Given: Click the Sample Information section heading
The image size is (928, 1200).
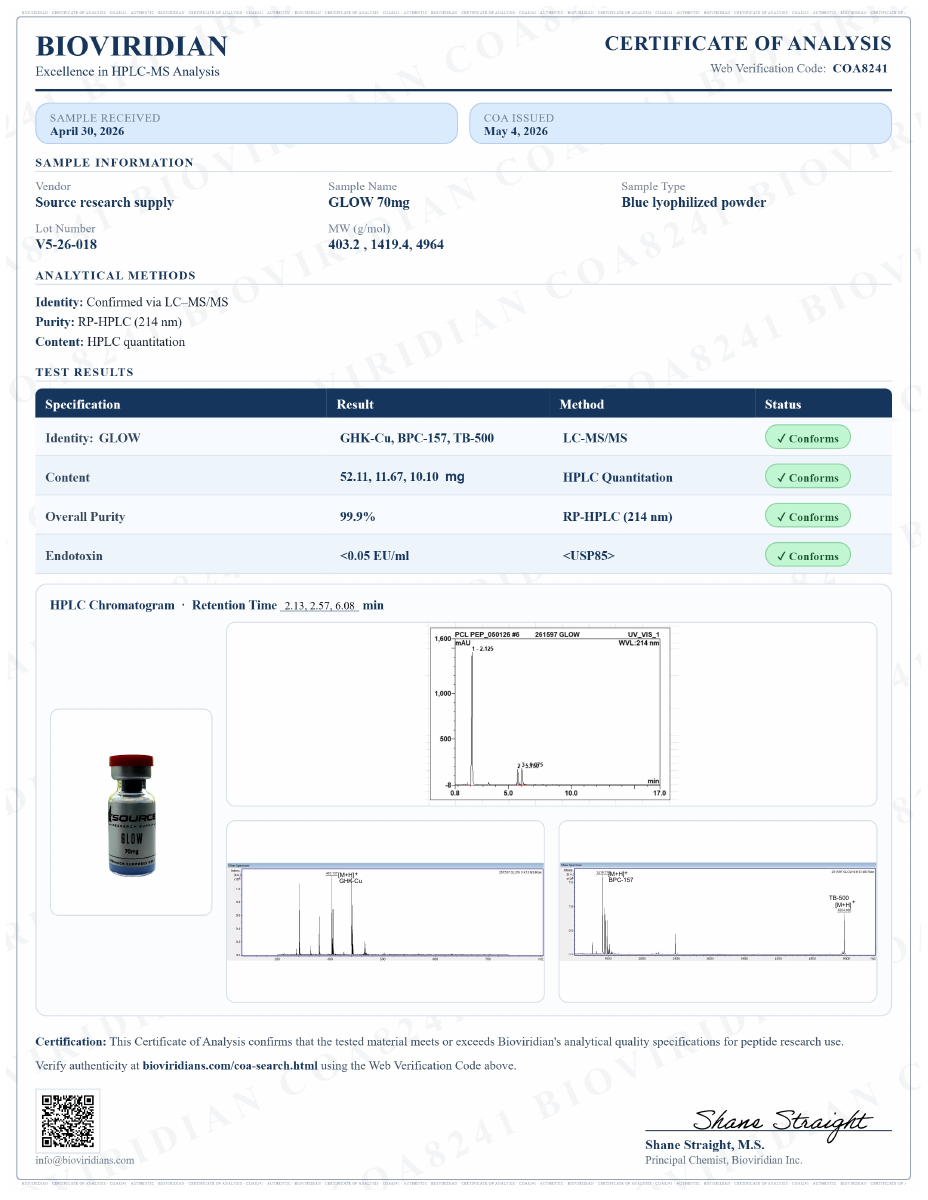Looking at the screenshot, I should click(x=115, y=162).
